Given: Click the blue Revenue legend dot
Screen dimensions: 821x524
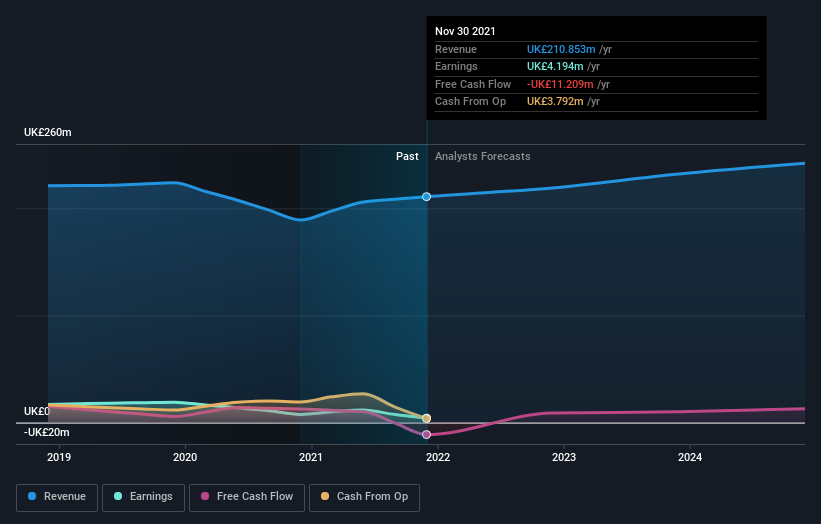Looking at the screenshot, I should pyautogui.click(x=32, y=496).
